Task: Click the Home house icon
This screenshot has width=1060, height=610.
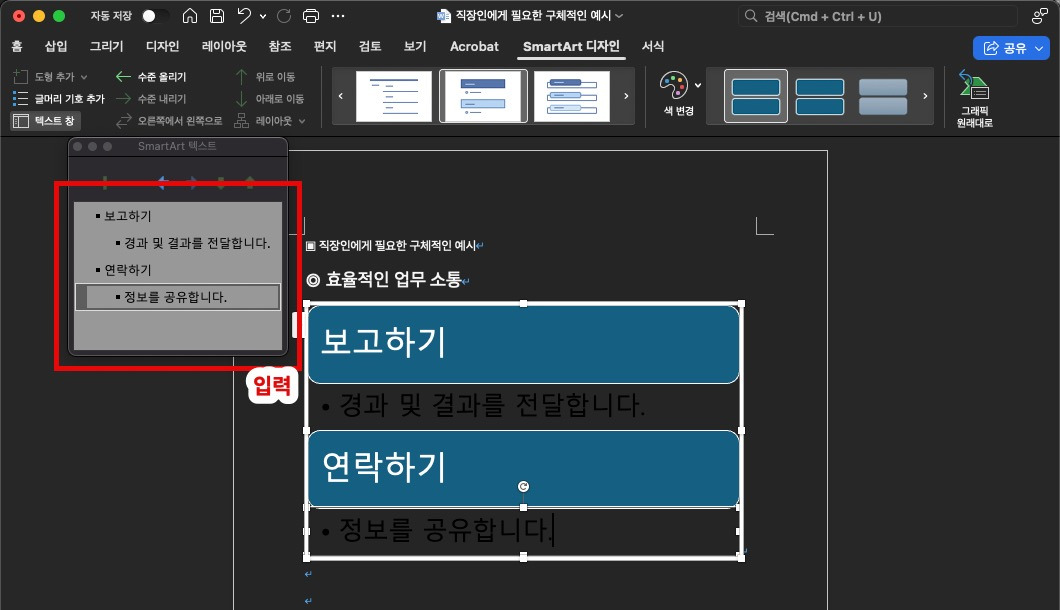Action: click(x=190, y=16)
